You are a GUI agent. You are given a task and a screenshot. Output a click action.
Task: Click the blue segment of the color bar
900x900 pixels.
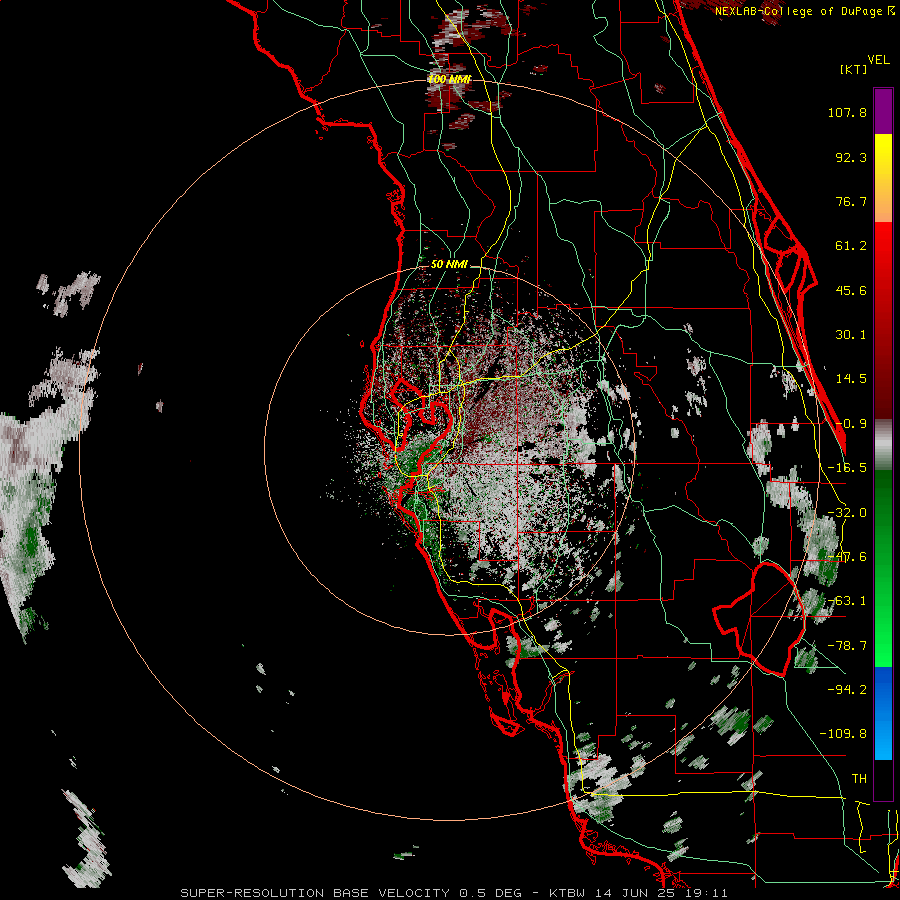coord(883,713)
